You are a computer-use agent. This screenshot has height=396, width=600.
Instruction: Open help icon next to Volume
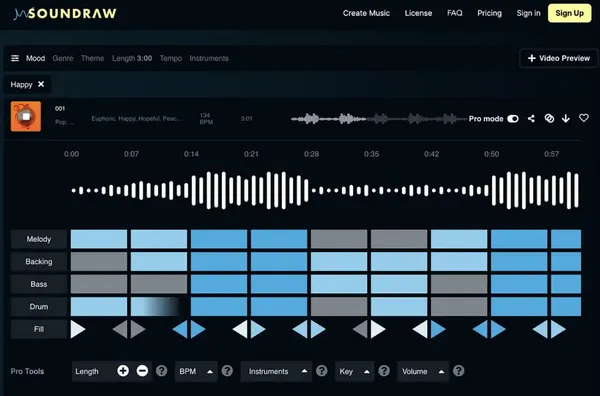[458, 371]
